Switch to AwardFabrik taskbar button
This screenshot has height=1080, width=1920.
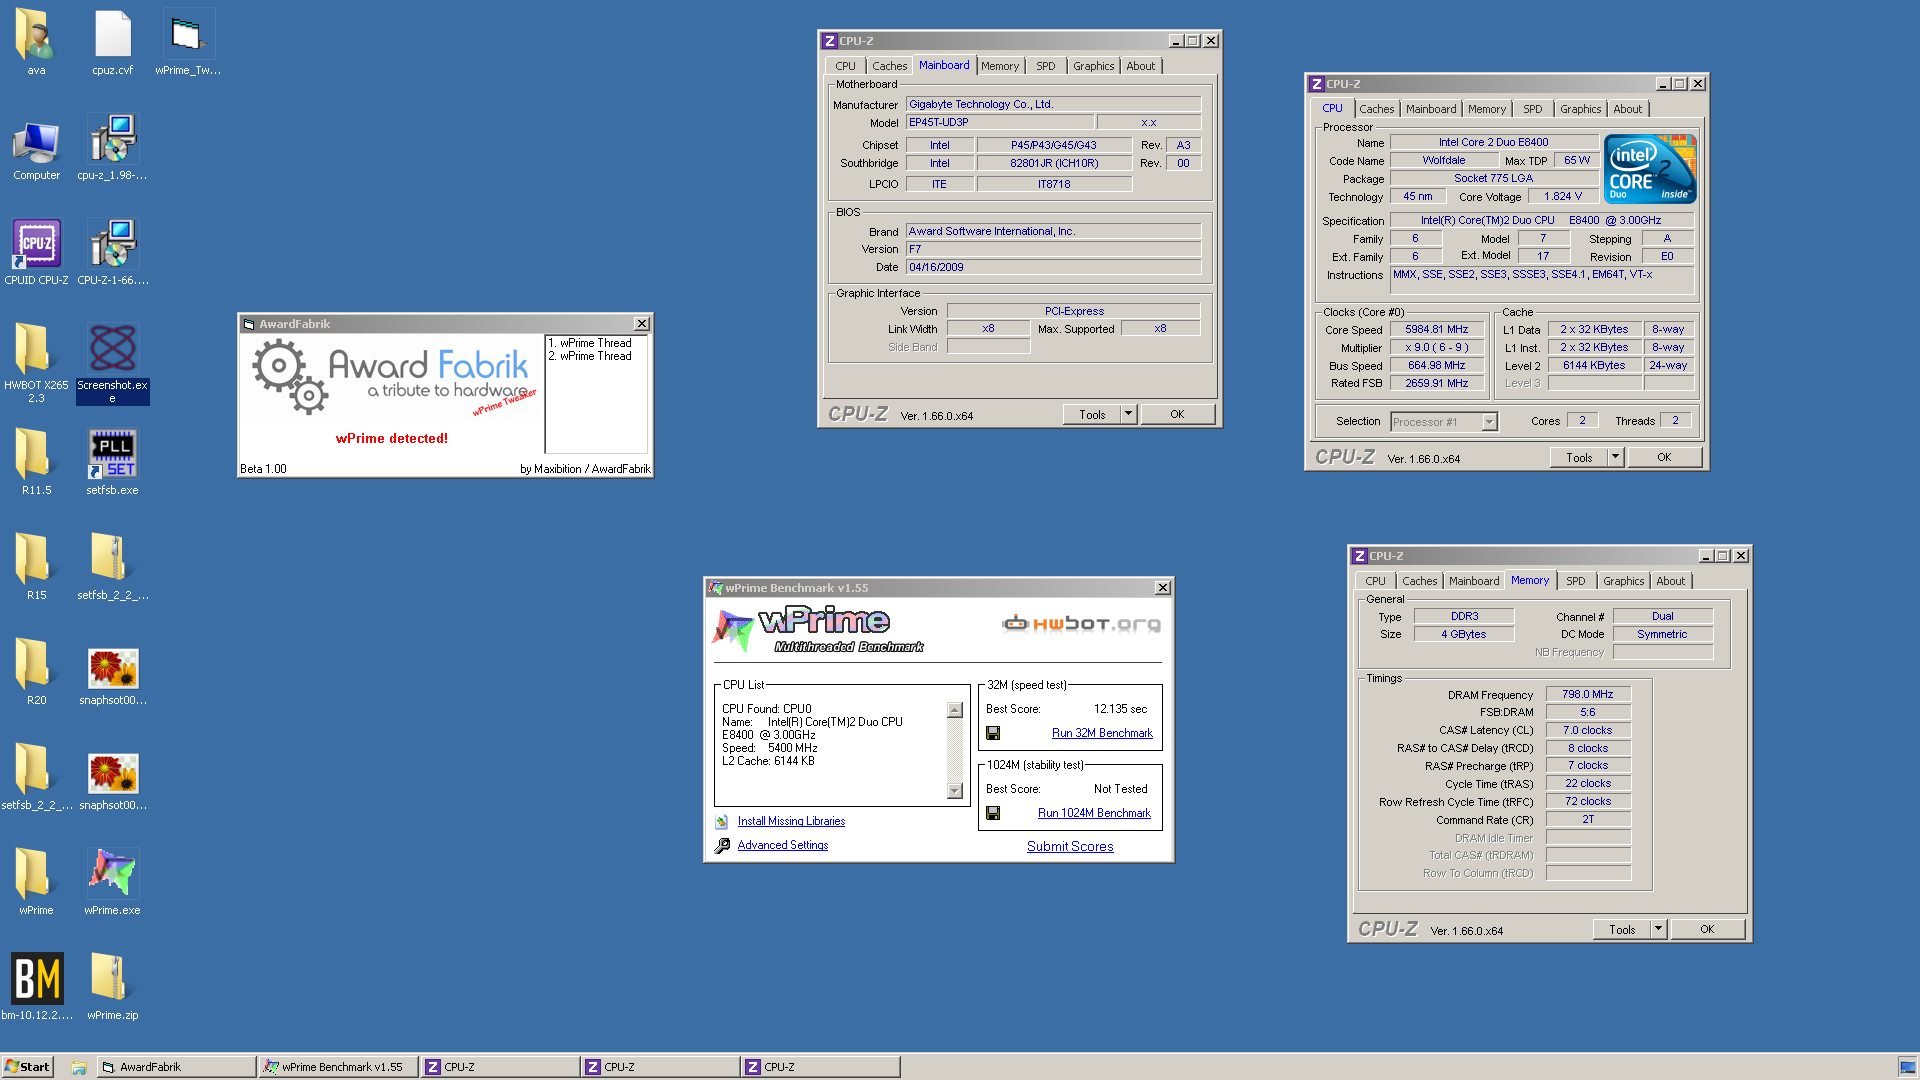point(176,1067)
